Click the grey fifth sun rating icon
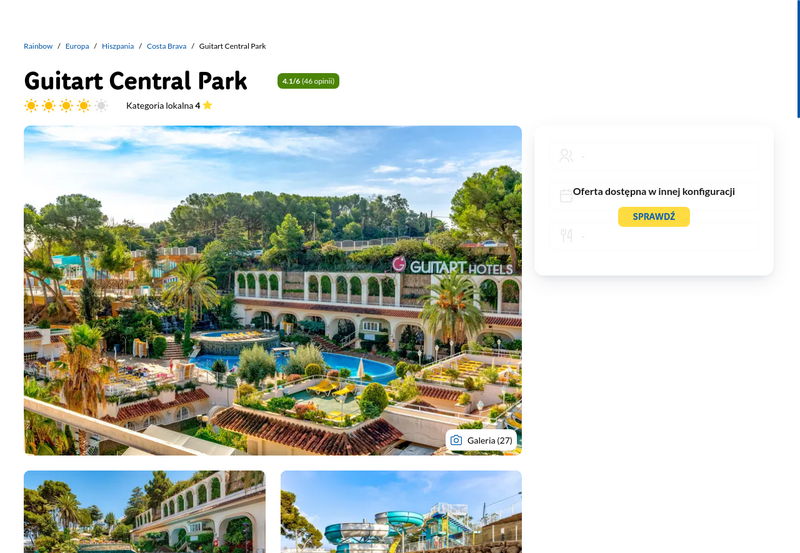Viewport: 800px width, 553px height. coord(102,106)
